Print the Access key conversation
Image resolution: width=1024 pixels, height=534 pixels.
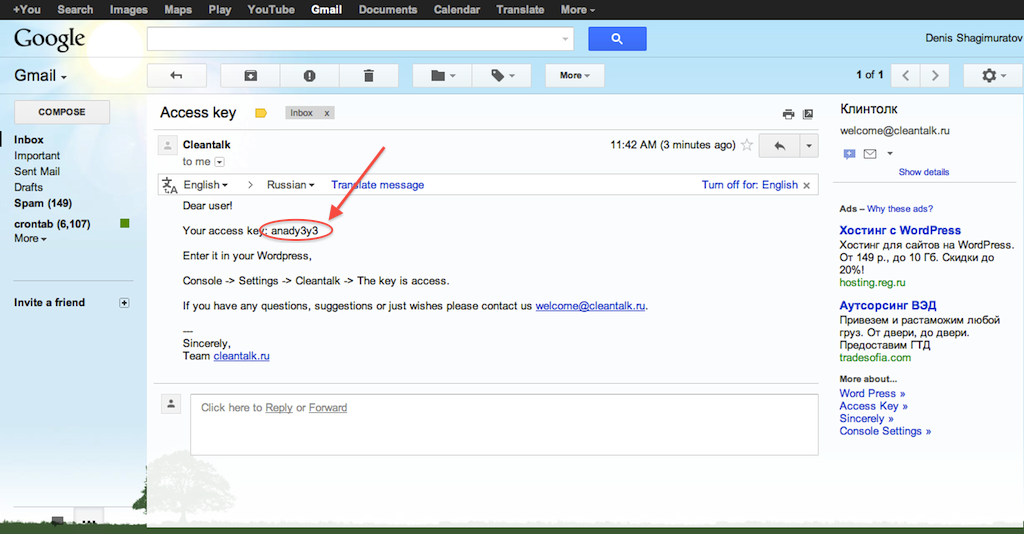click(x=788, y=114)
